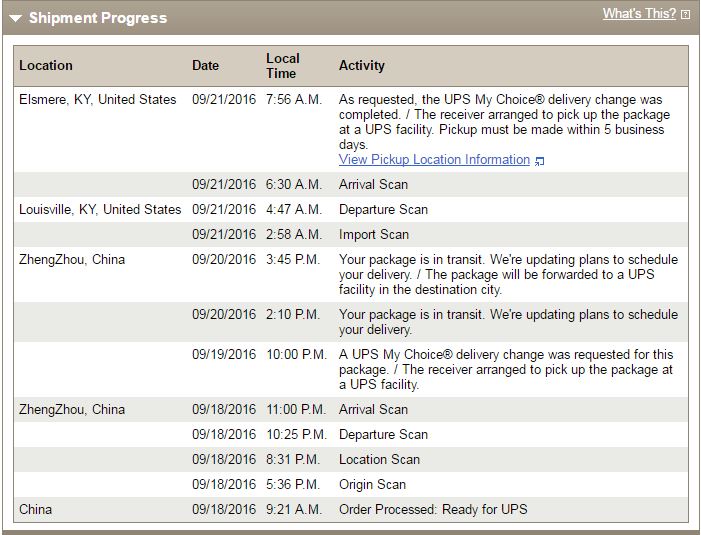The image size is (701, 535).
Task: Select the Elsmere, KY, United States location
Action: (x=97, y=99)
